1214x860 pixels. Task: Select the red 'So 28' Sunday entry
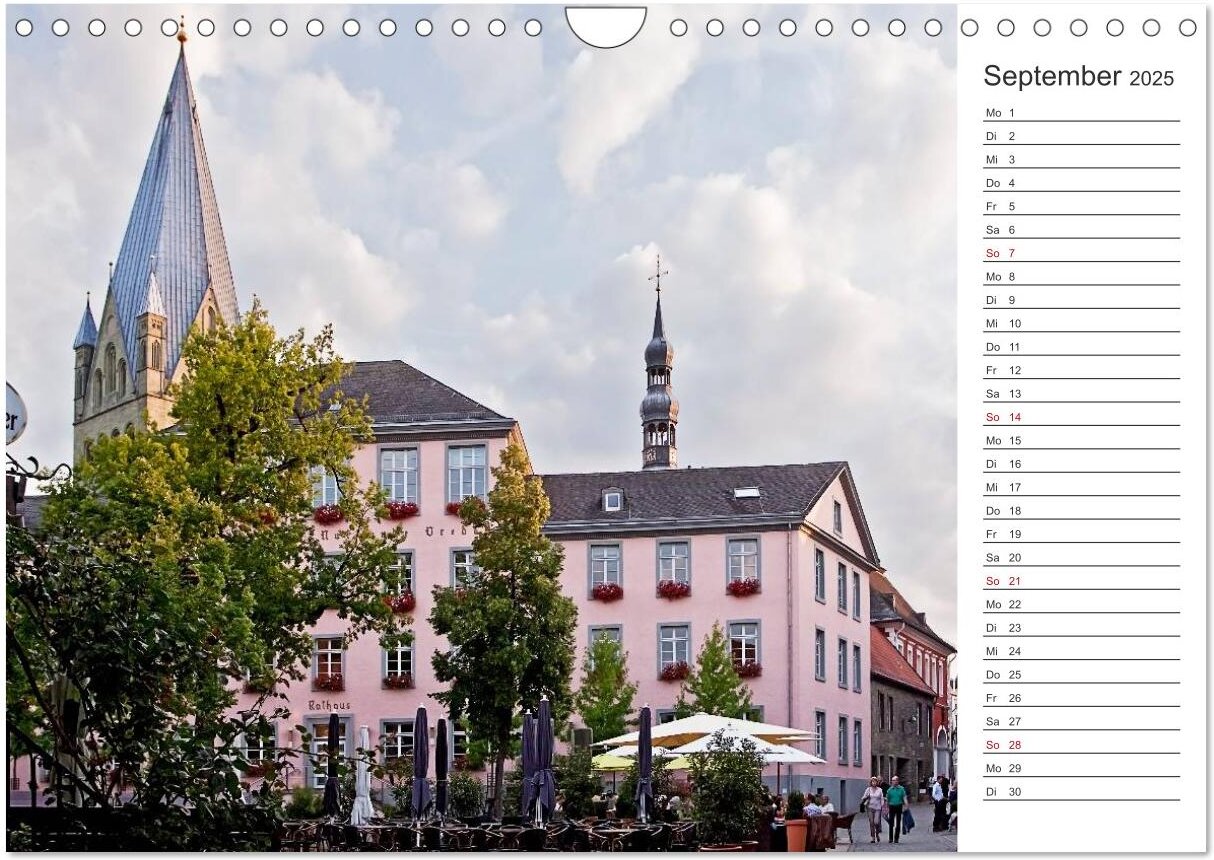1081,745
